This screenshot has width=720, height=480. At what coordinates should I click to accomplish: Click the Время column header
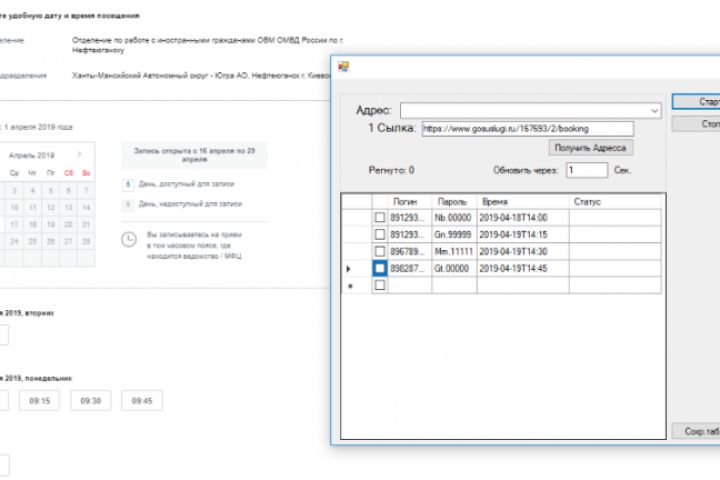tap(523, 202)
